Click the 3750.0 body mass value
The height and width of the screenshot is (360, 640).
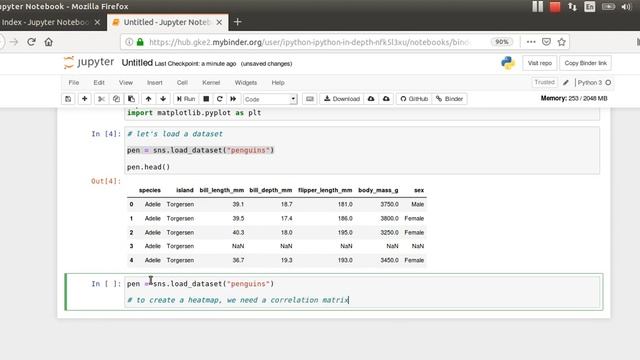(389, 204)
